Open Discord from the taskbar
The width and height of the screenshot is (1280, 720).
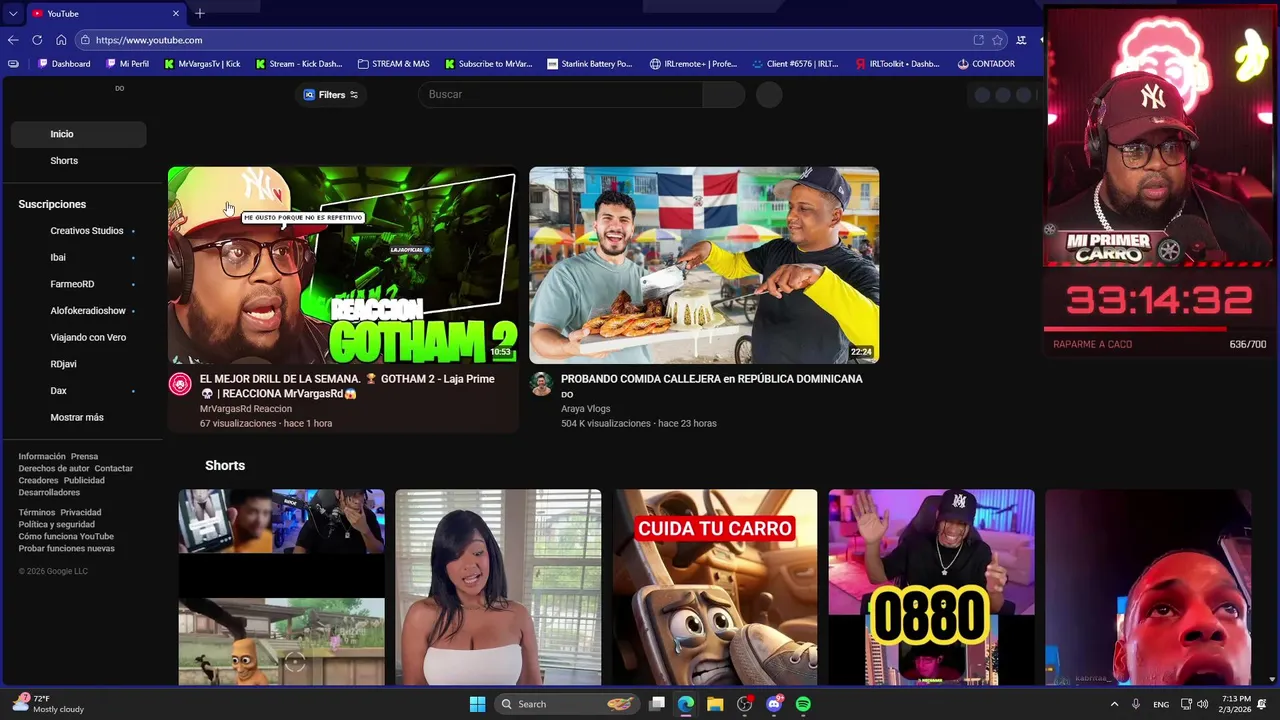[774, 704]
